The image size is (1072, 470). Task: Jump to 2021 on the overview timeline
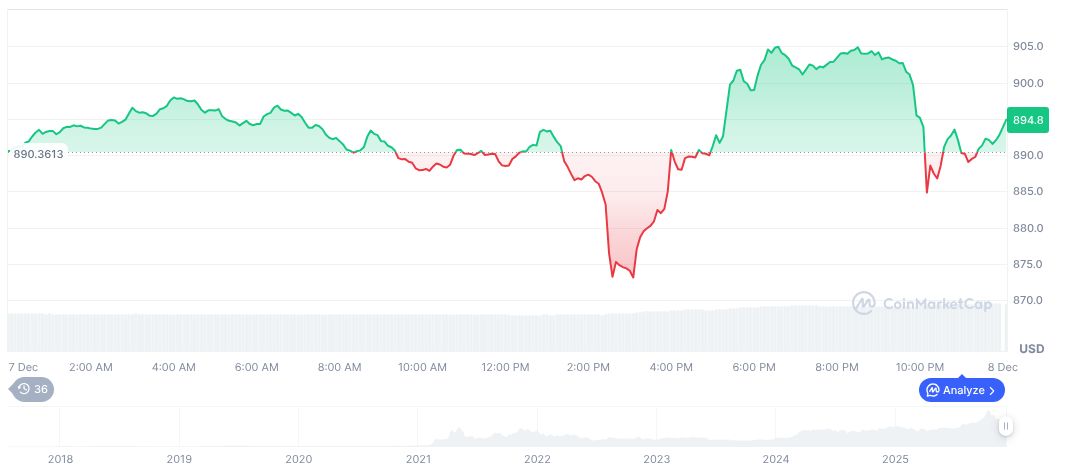(x=418, y=459)
